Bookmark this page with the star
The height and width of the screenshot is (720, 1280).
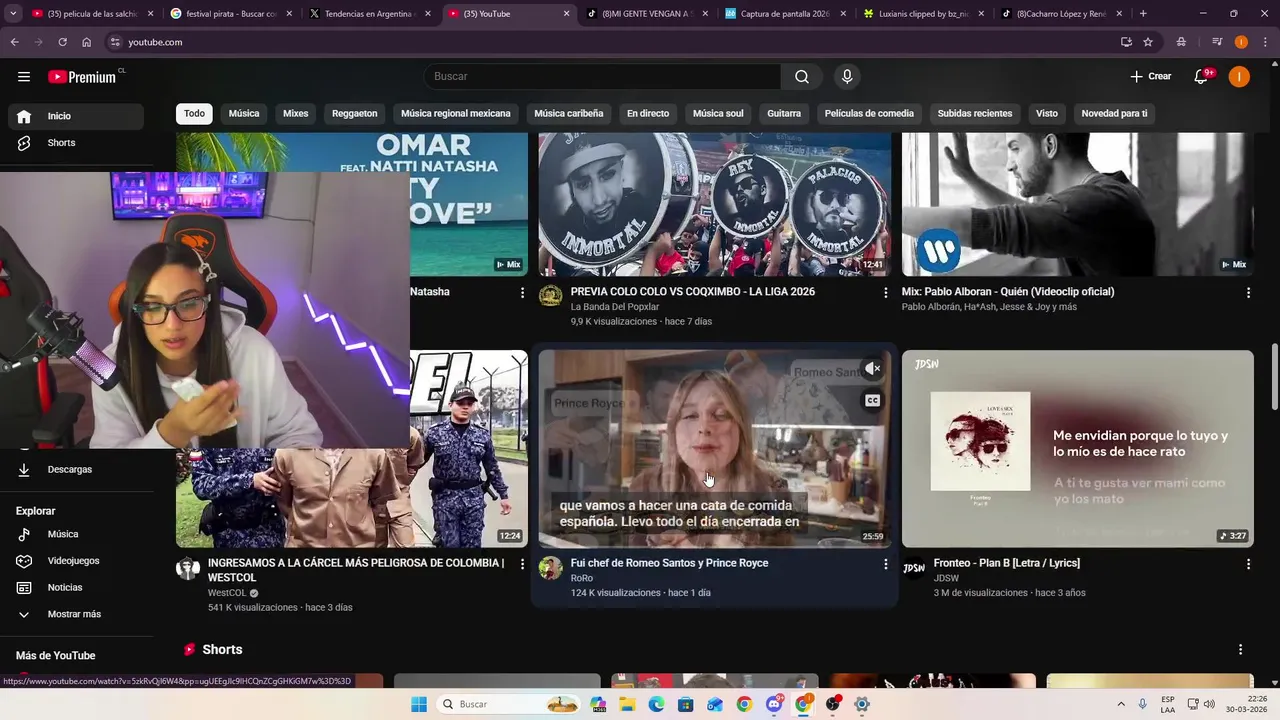1148,42
